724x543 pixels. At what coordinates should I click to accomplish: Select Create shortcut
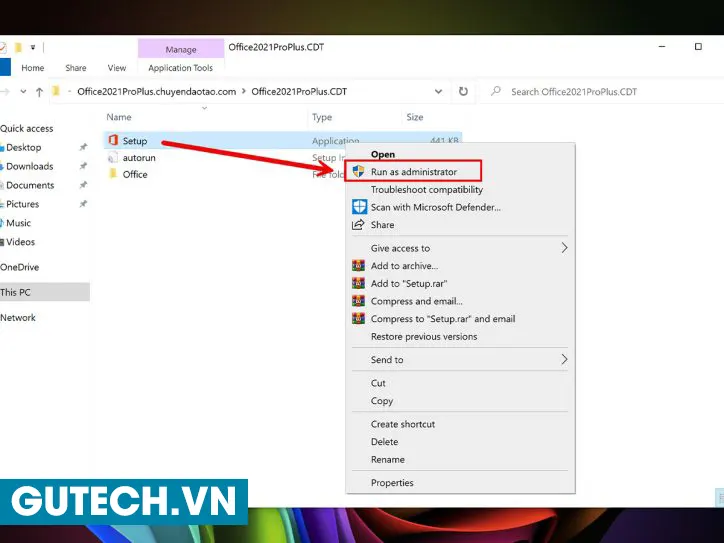click(403, 424)
